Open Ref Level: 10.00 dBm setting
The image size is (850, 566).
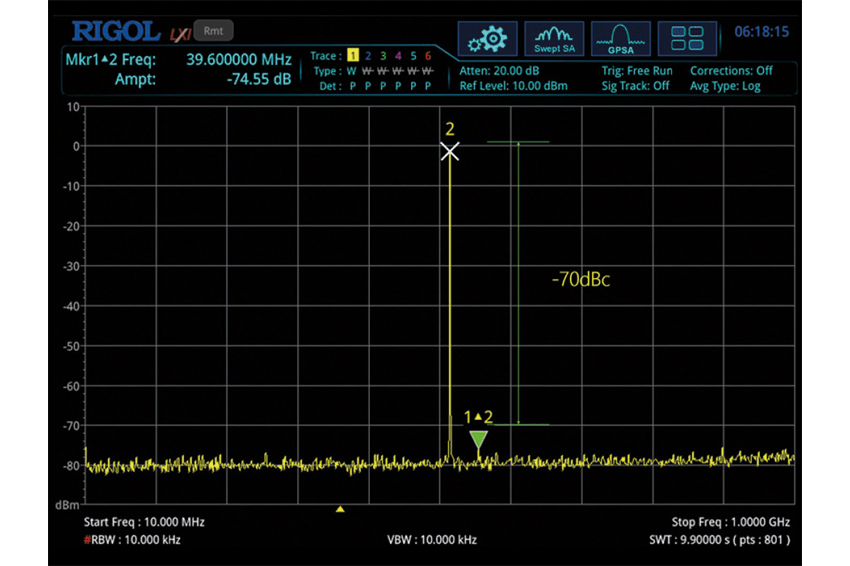coord(513,86)
